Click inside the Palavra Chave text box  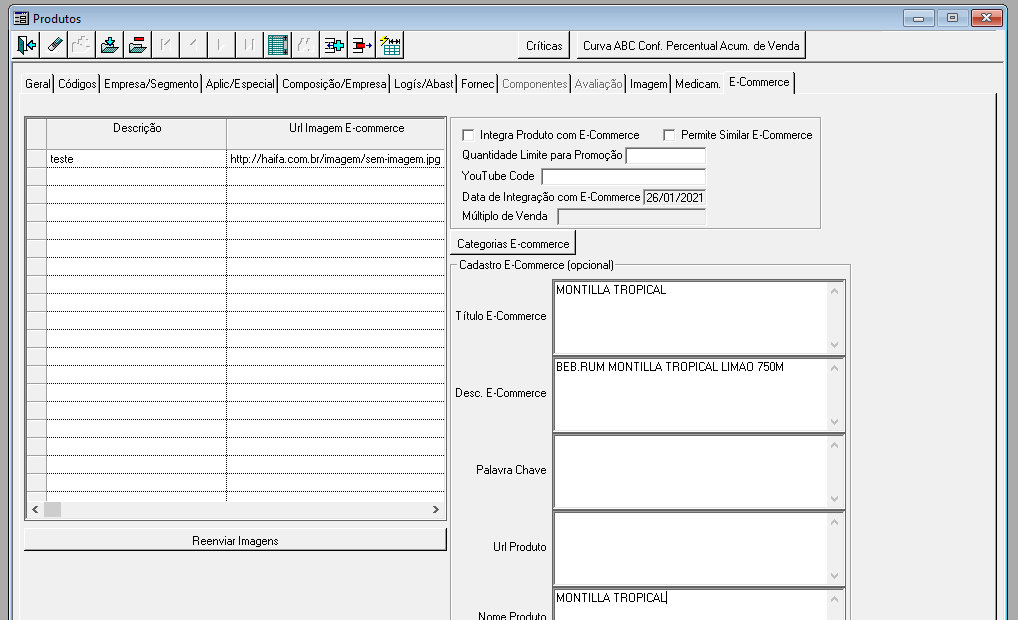[691, 471]
